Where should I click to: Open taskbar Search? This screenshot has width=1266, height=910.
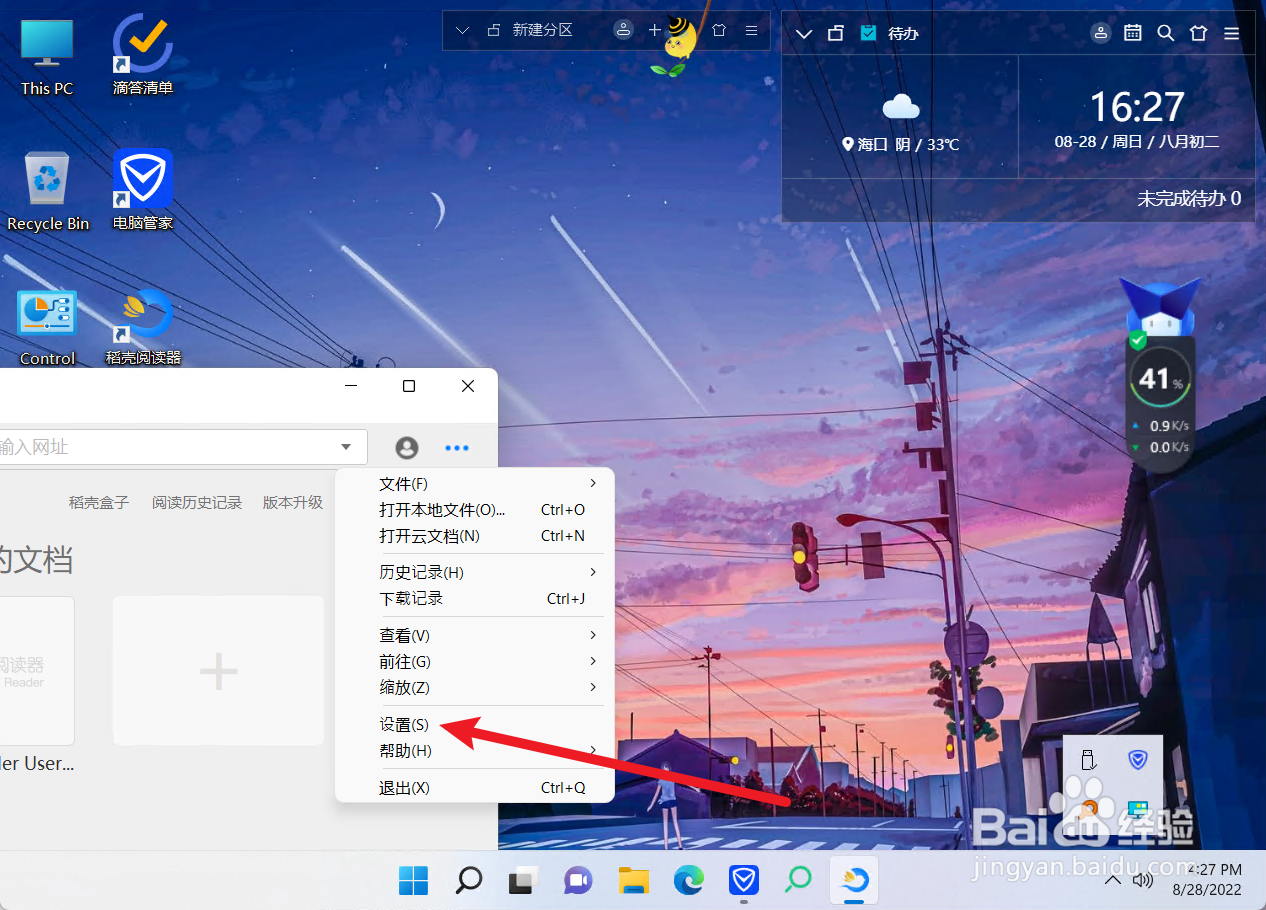coord(468,880)
